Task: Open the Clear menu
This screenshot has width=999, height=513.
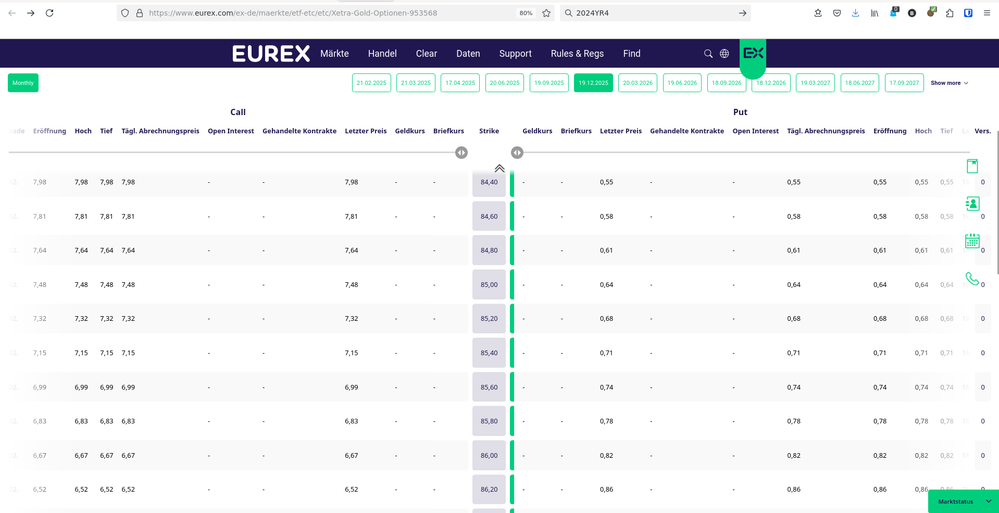Action: click(426, 54)
